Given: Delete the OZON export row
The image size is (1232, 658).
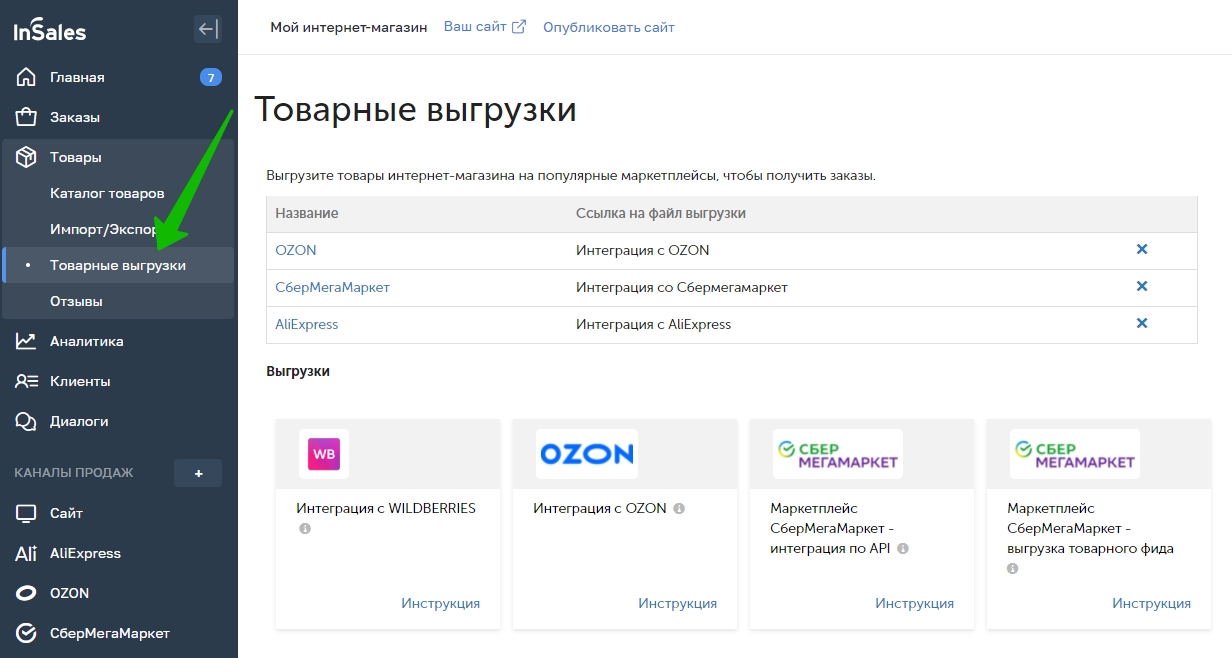Looking at the screenshot, I should [x=1142, y=249].
